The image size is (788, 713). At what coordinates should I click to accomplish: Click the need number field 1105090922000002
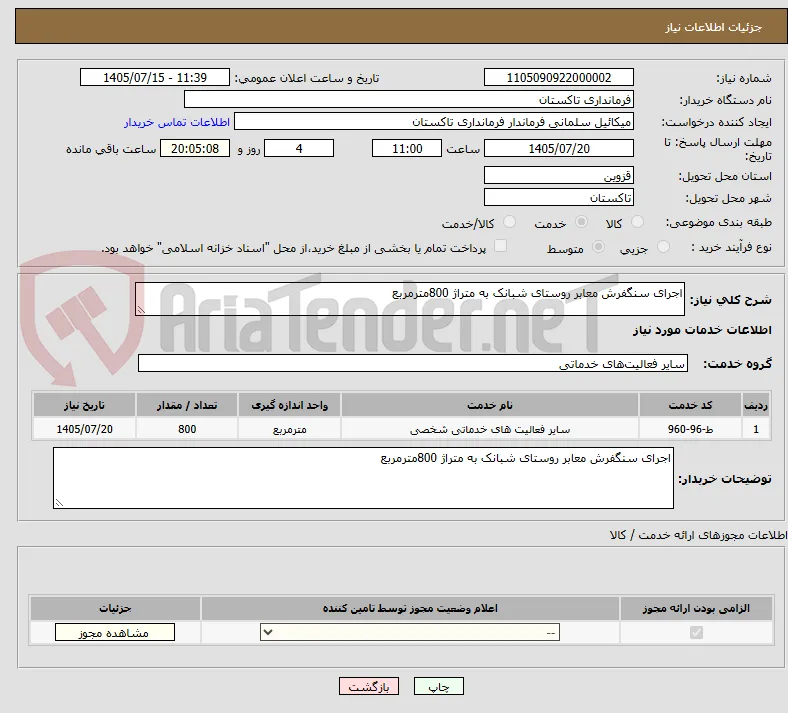[x=558, y=77]
